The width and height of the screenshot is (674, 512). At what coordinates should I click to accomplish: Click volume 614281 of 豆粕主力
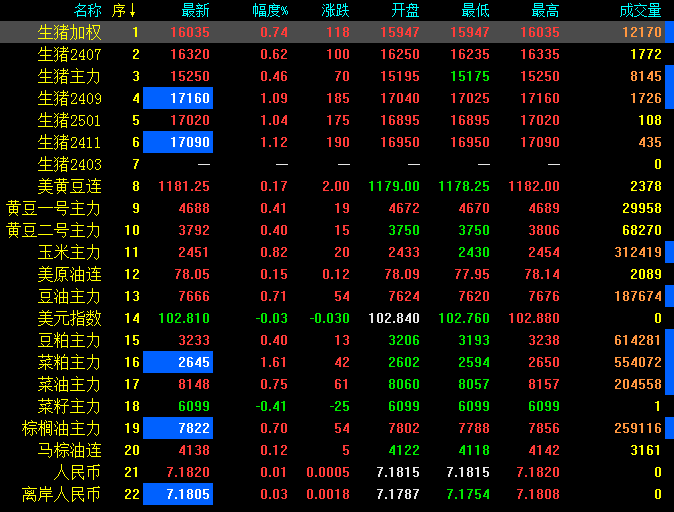(638, 340)
